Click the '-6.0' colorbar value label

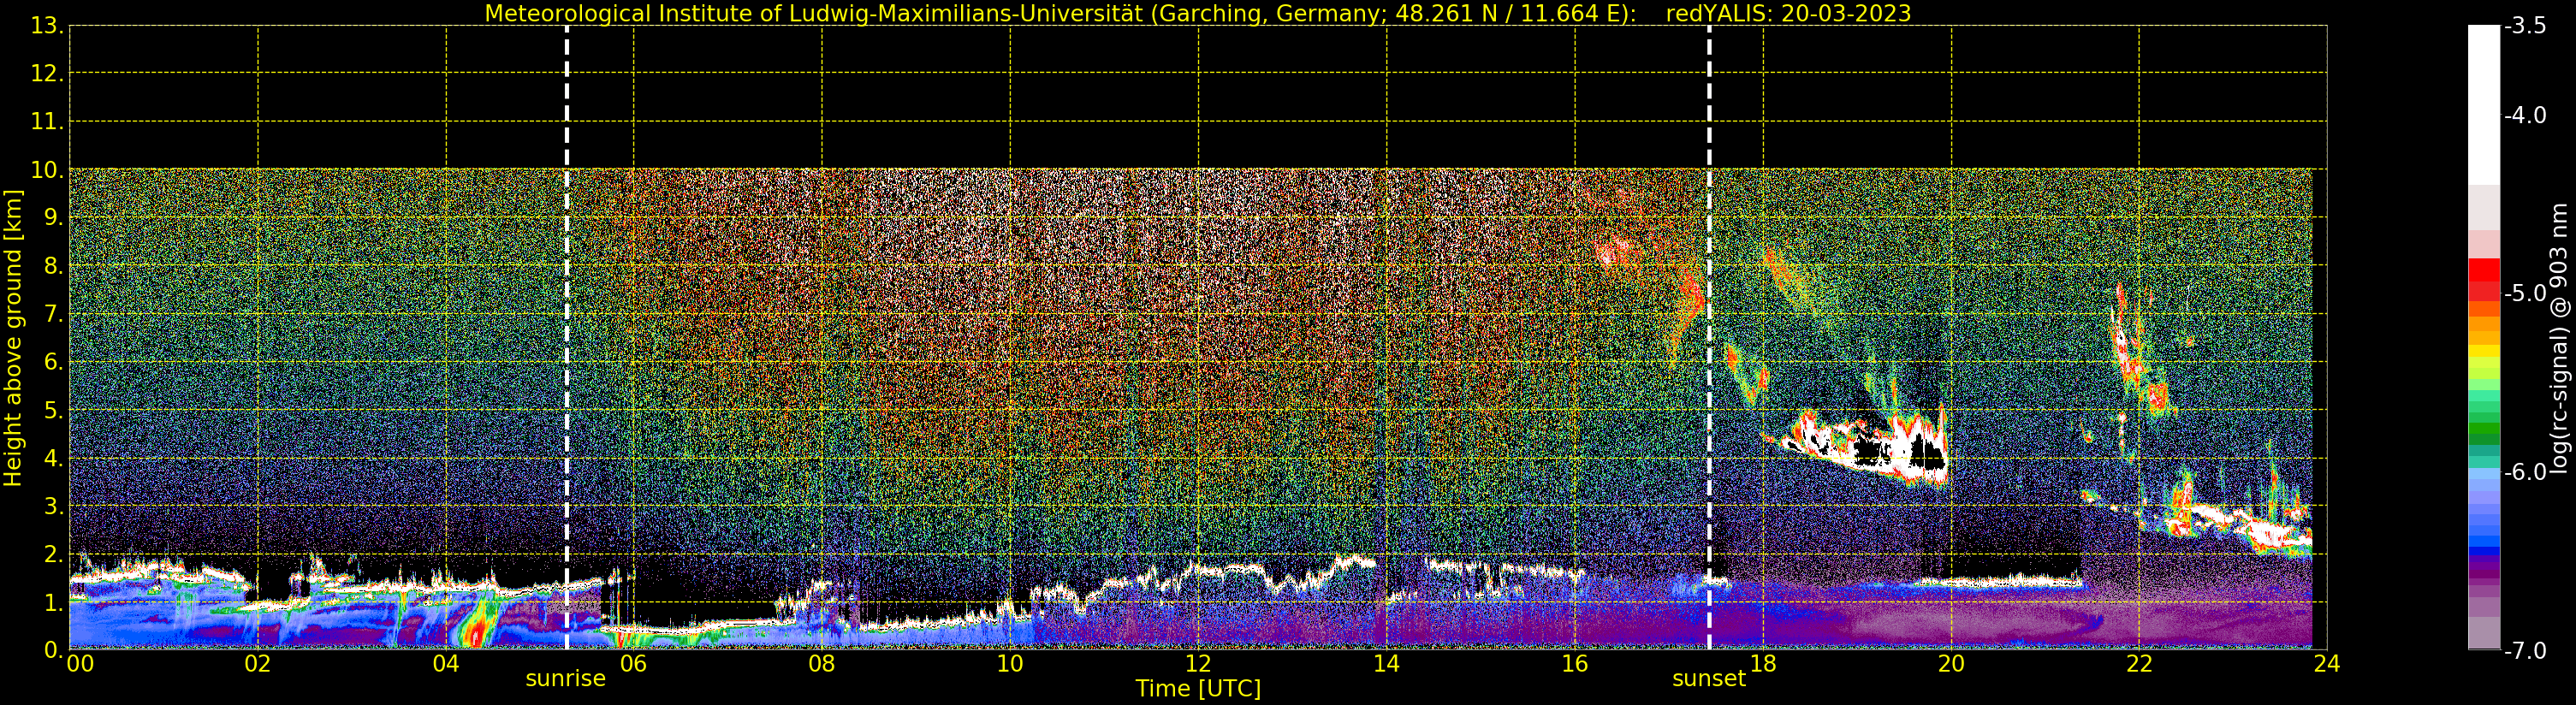click(x=2525, y=472)
